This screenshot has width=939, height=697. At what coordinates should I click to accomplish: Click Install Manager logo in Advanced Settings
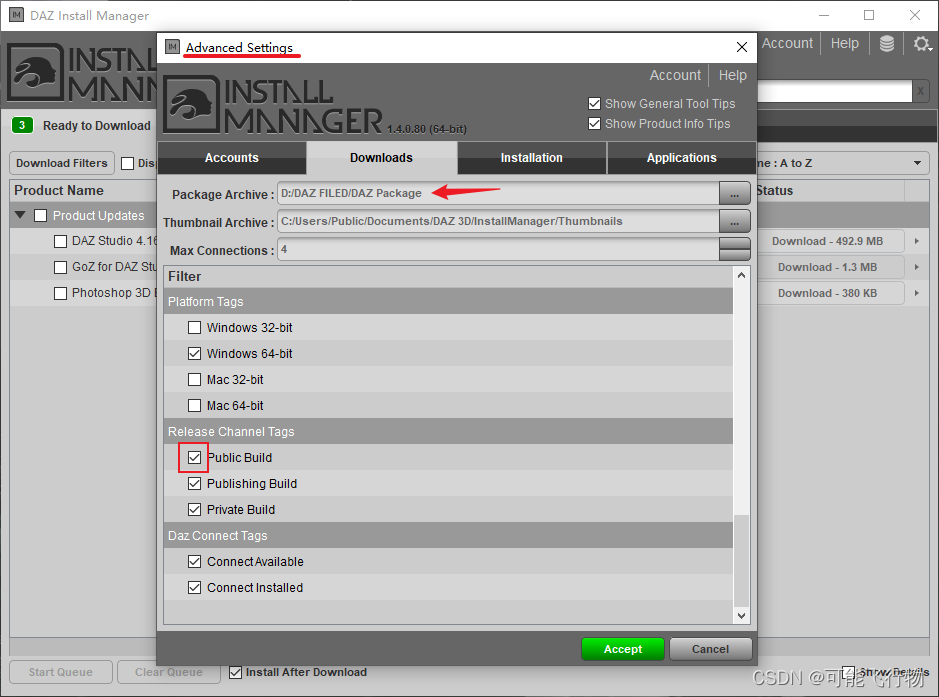[273, 105]
